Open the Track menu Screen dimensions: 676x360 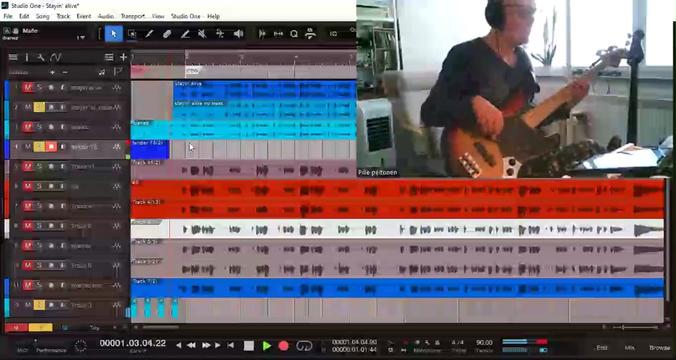63,16
